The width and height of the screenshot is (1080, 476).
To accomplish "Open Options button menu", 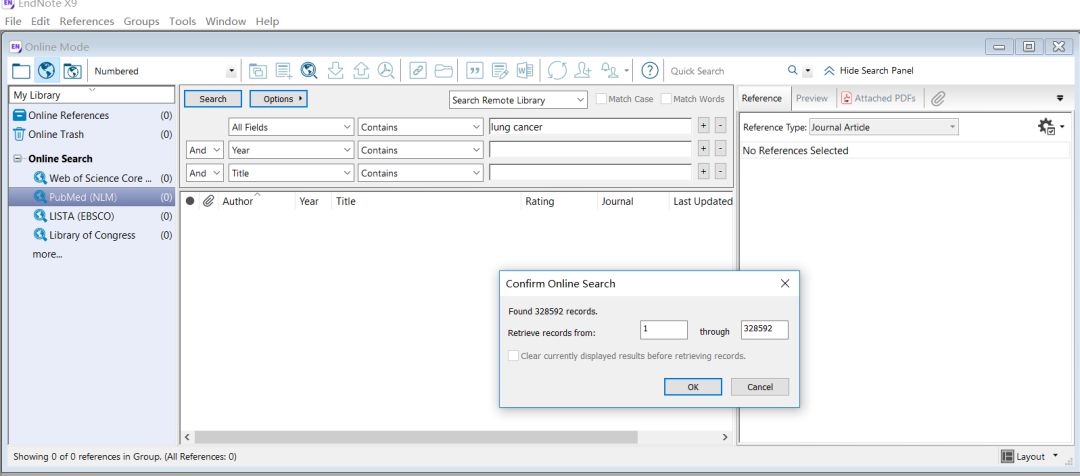I will 278,99.
